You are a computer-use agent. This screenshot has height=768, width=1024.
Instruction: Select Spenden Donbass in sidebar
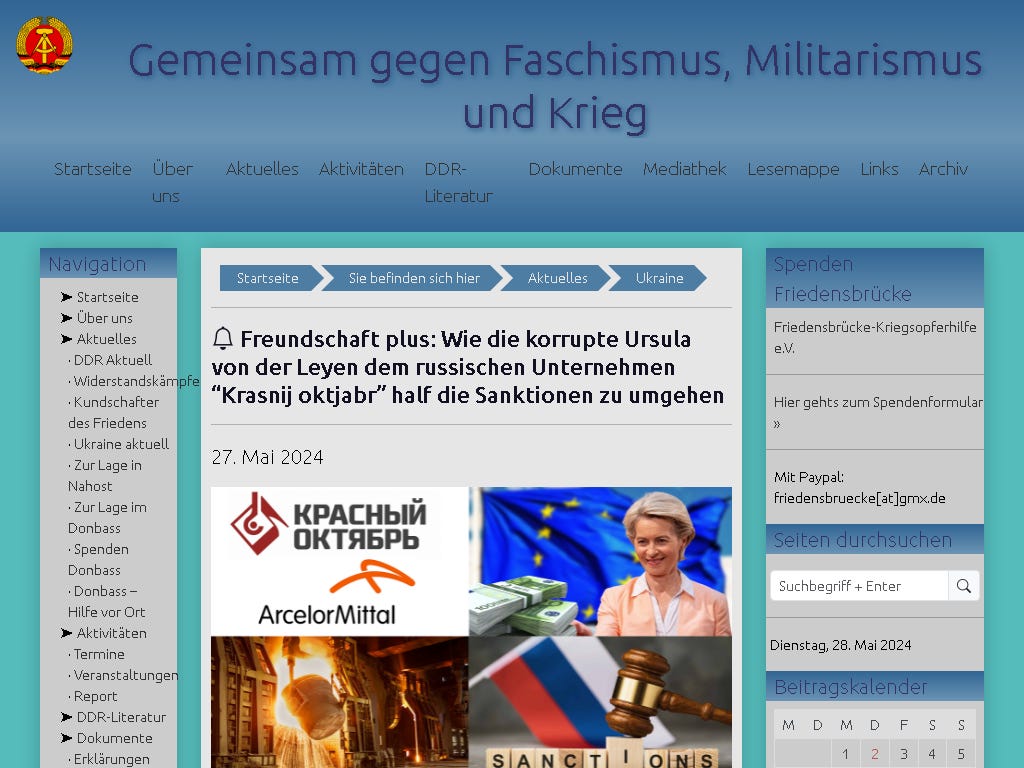click(x=98, y=559)
